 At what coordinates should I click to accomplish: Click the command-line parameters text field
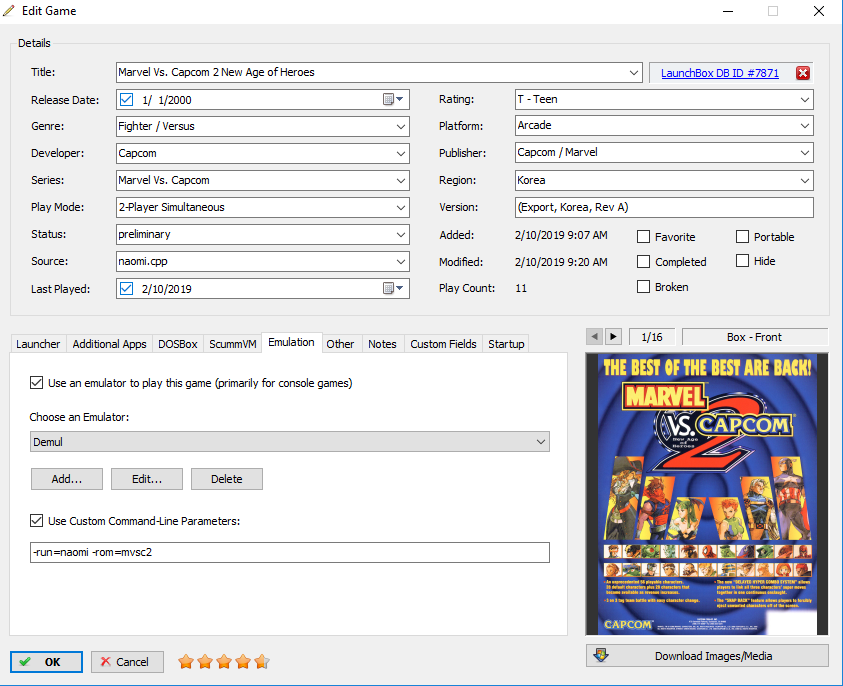coord(290,552)
